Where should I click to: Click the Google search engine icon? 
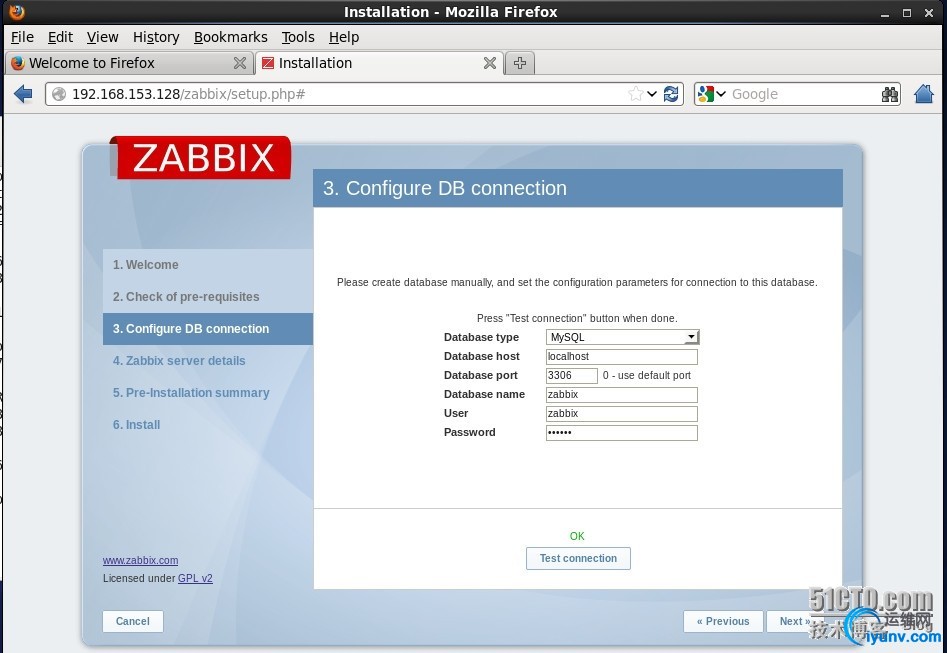click(x=705, y=94)
